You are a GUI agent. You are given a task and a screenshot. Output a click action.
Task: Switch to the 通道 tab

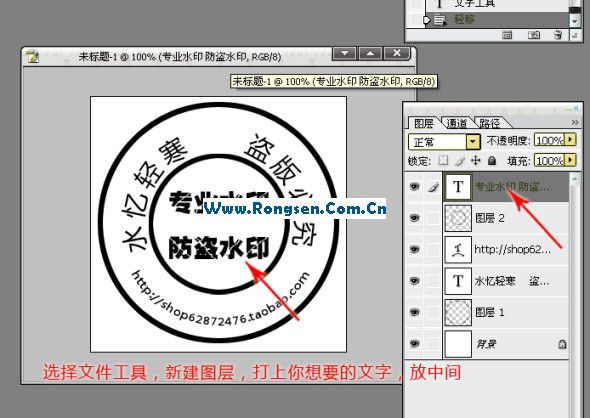coord(456,123)
